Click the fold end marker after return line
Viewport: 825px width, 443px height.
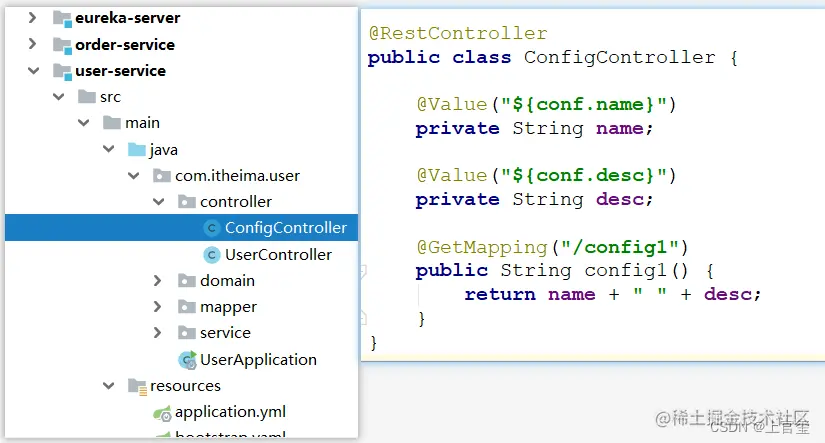[363, 317]
